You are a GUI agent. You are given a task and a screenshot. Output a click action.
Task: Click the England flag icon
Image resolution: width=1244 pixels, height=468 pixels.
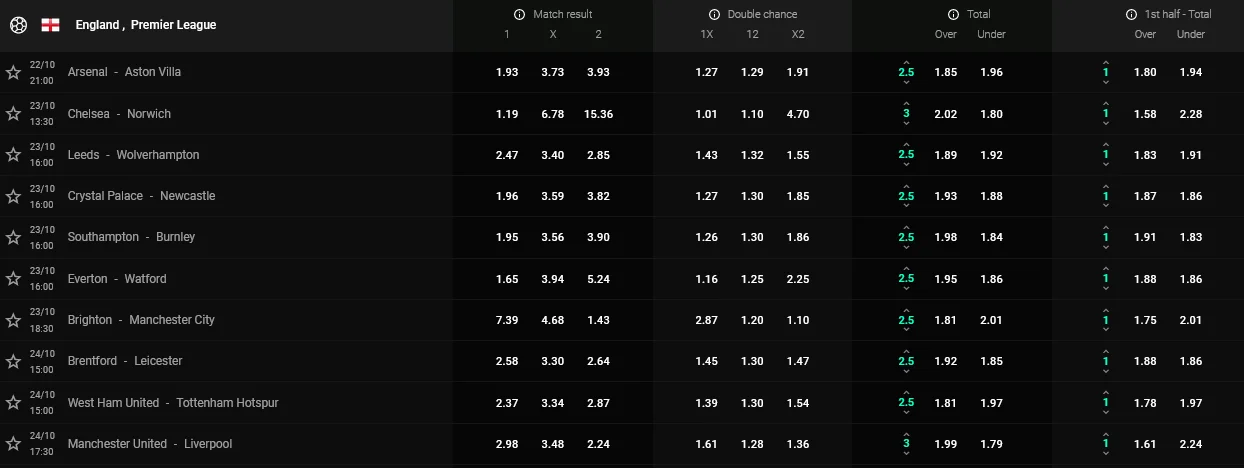[50, 25]
